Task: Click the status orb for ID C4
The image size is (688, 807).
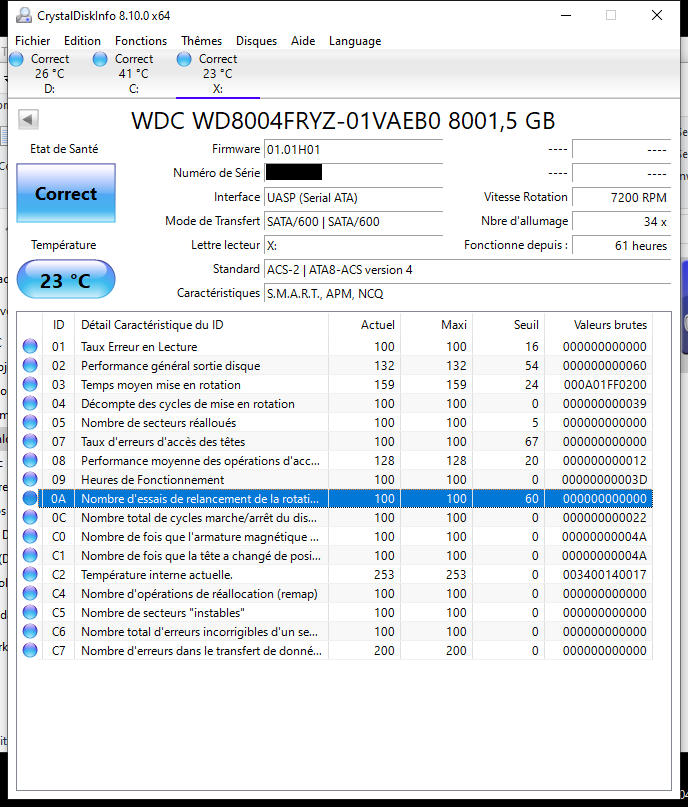Action: pos(30,593)
